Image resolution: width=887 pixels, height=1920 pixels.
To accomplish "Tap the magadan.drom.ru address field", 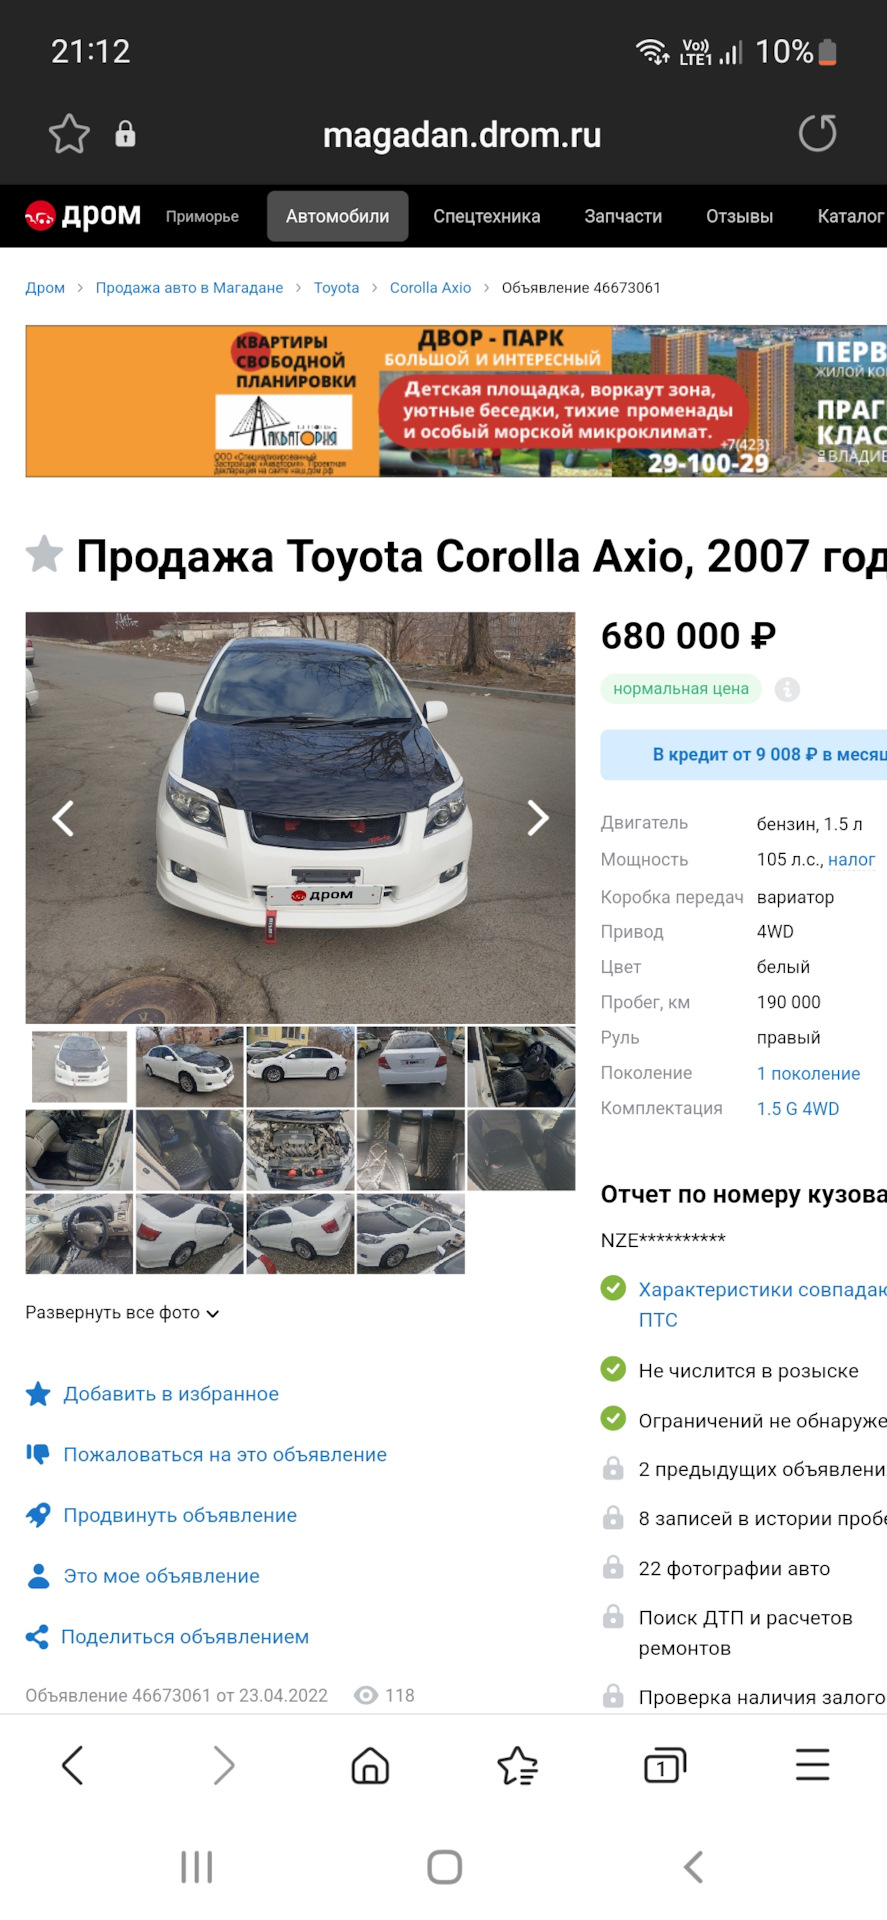I will click(x=462, y=134).
